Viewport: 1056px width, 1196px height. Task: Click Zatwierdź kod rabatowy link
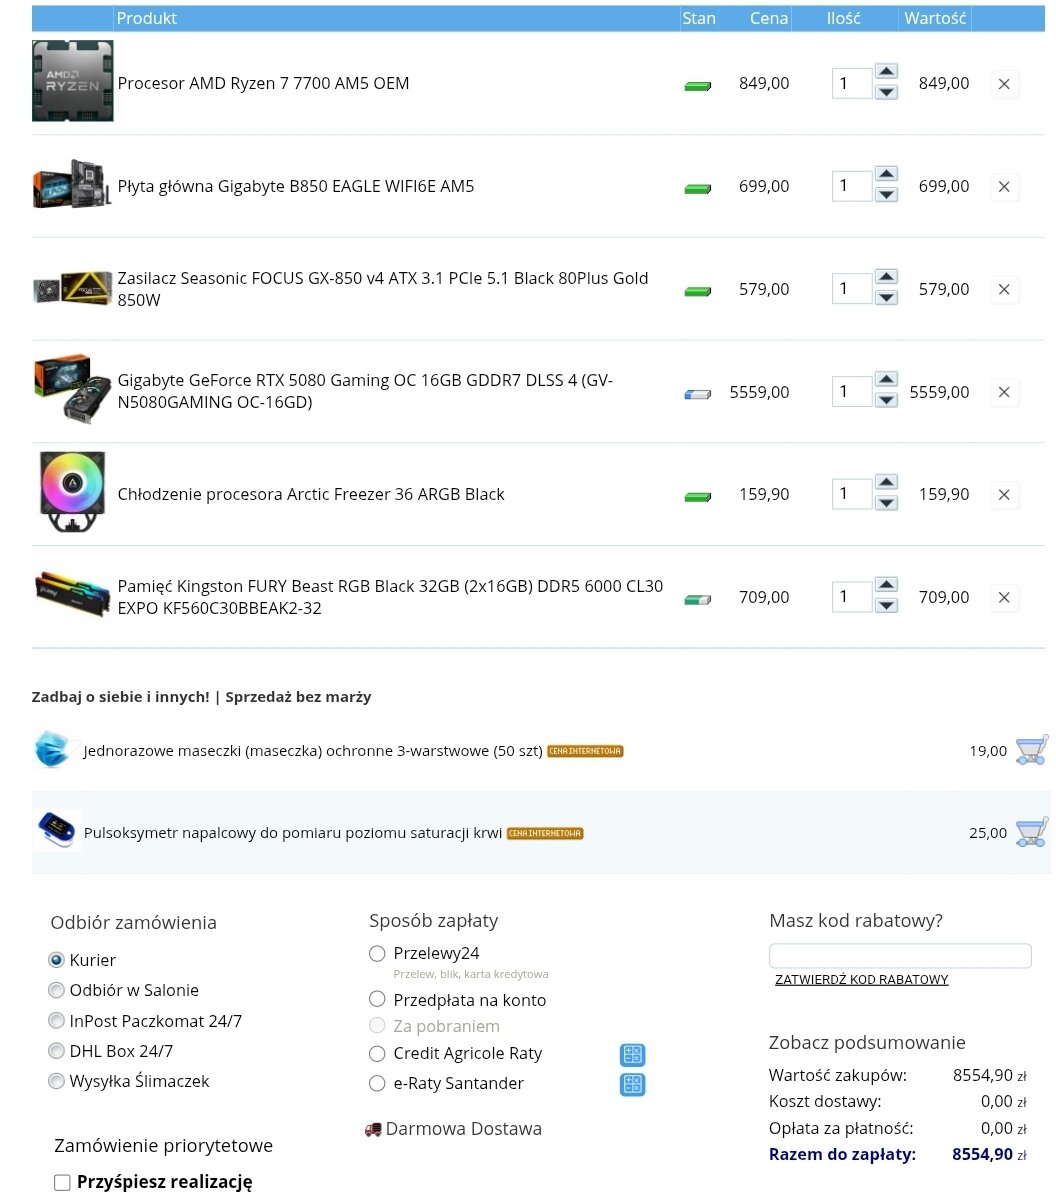(861, 980)
